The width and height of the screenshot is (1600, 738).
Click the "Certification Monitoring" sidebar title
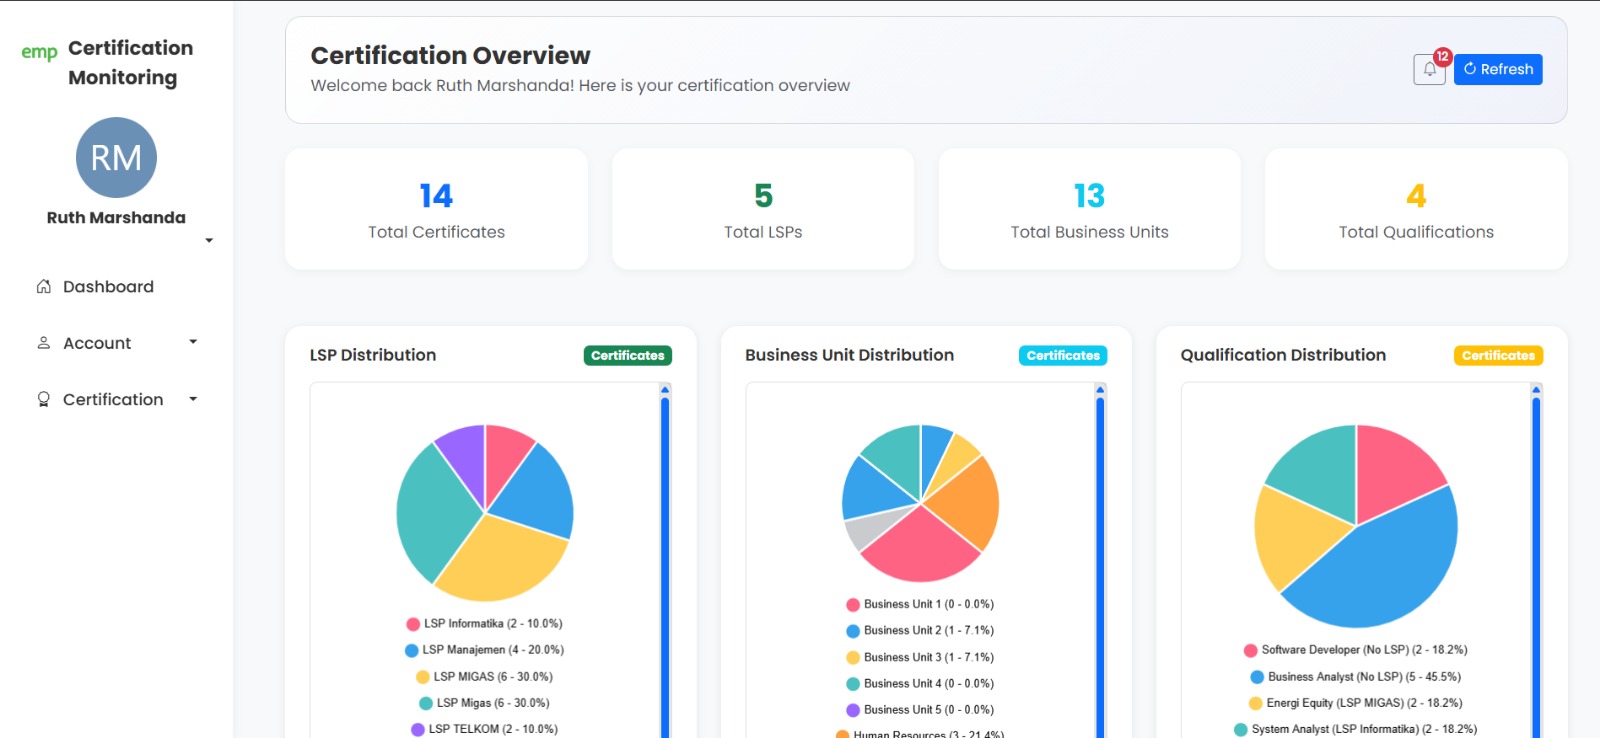[130, 63]
